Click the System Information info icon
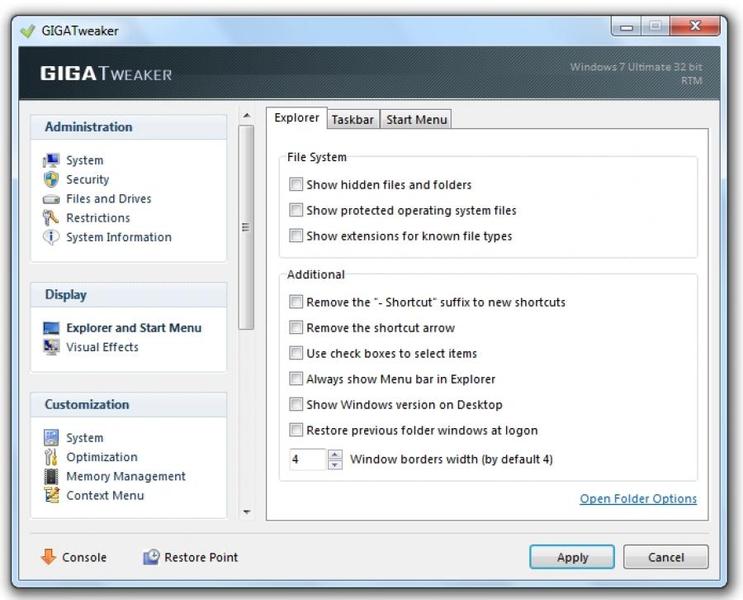This screenshot has height=600, width=743. coord(51,237)
